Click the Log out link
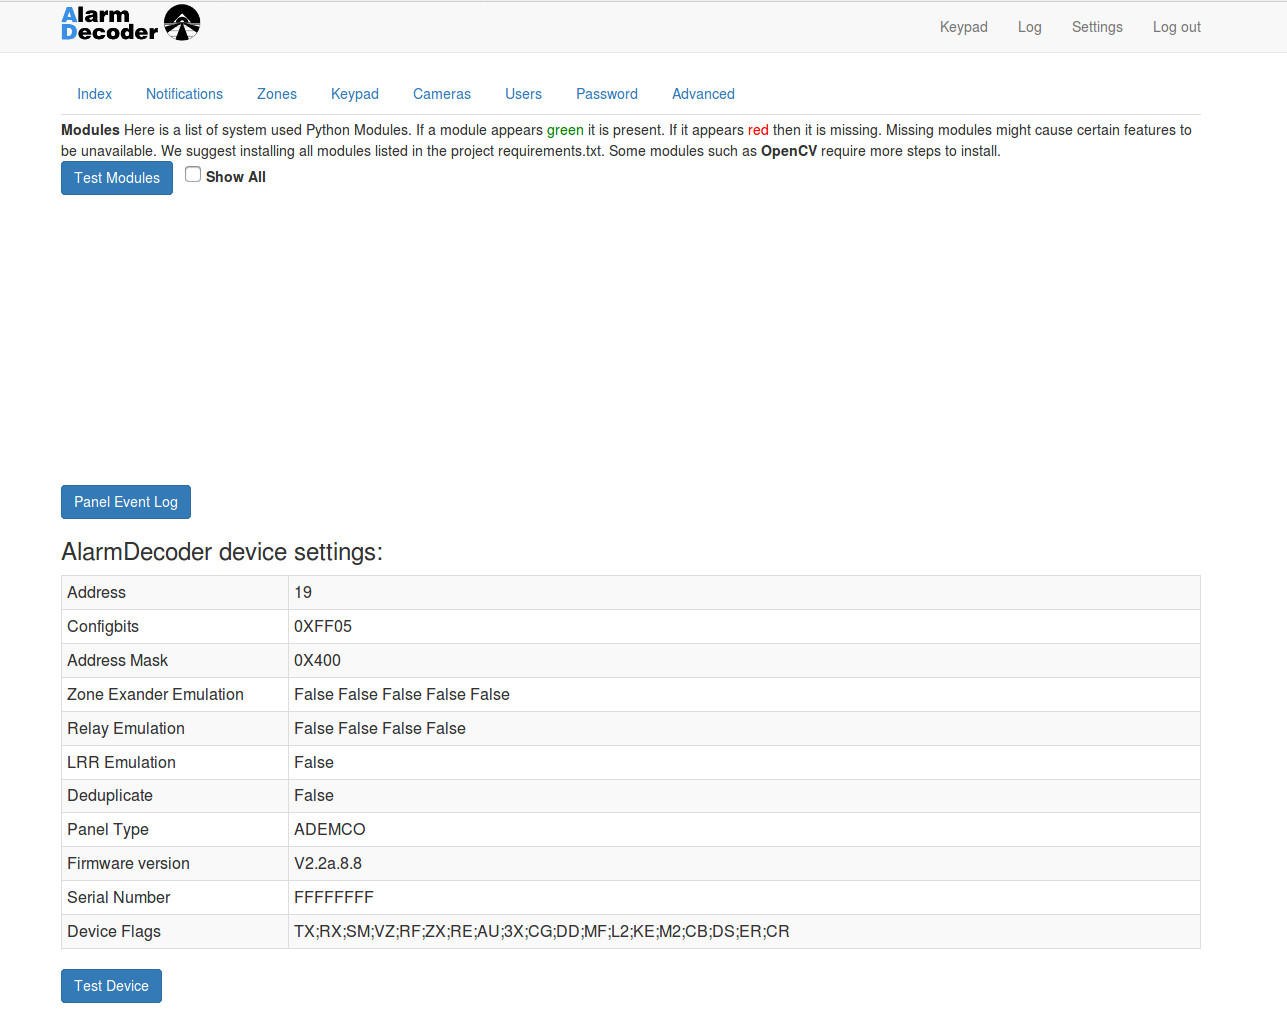The width and height of the screenshot is (1287, 1025). [1176, 27]
